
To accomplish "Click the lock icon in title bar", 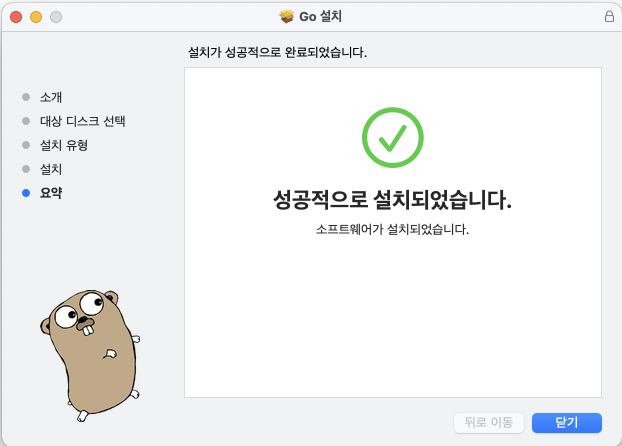I will 609,16.
